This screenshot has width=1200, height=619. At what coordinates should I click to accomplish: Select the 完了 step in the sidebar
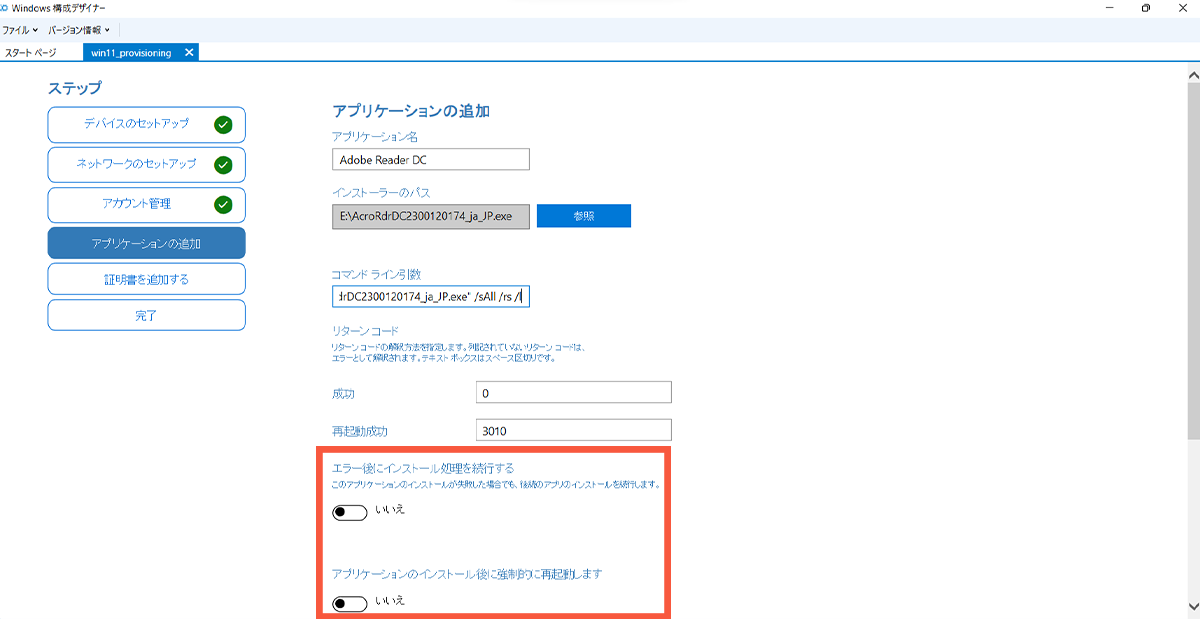tap(146, 314)
